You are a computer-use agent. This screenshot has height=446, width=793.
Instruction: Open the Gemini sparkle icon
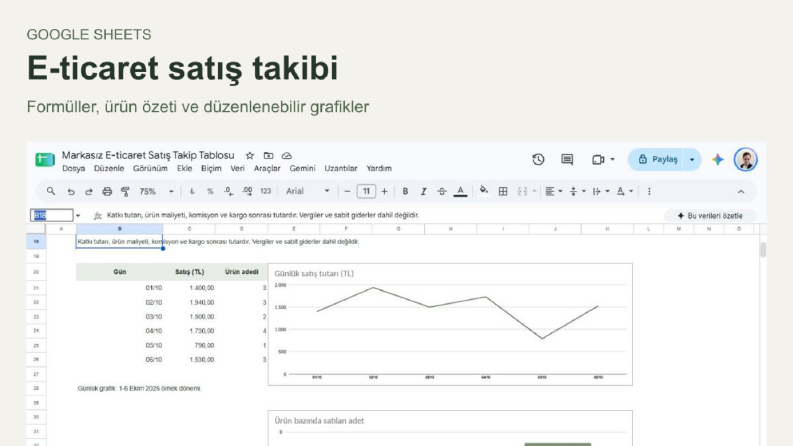point(718,159)
